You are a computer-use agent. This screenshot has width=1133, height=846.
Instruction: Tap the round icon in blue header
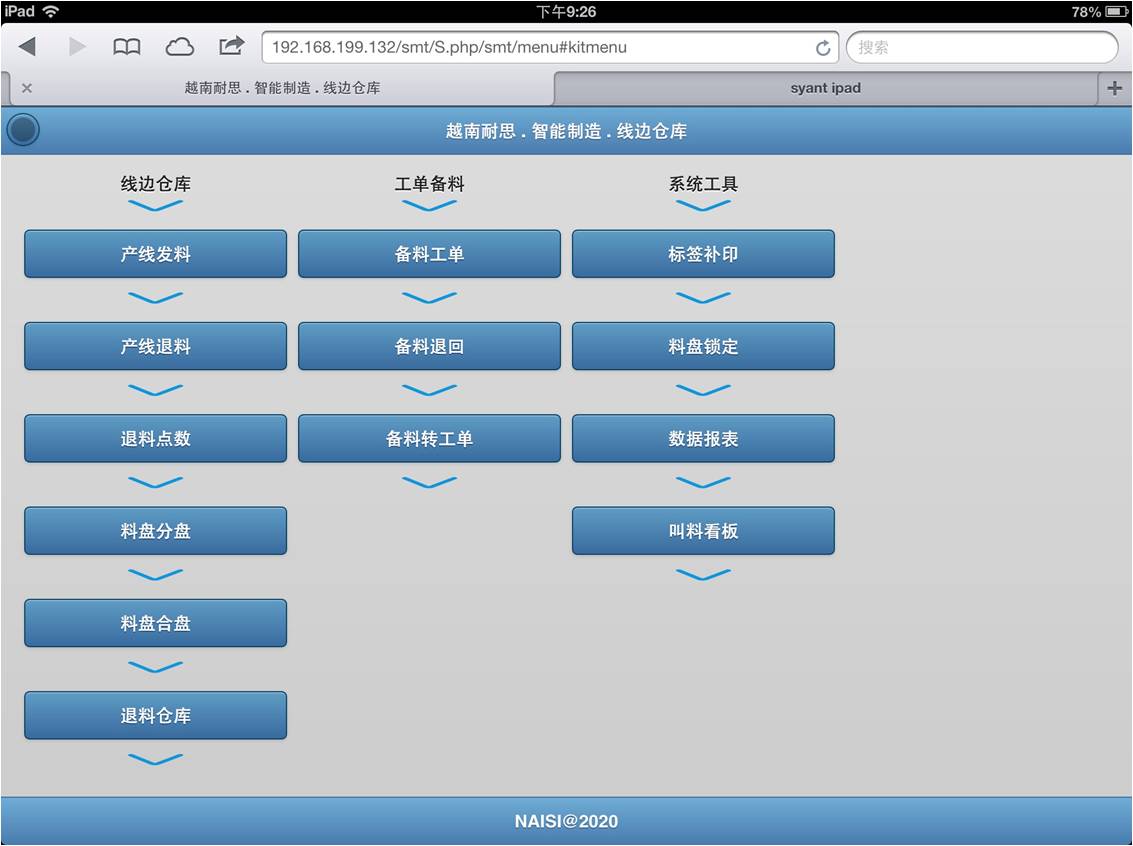22,130
